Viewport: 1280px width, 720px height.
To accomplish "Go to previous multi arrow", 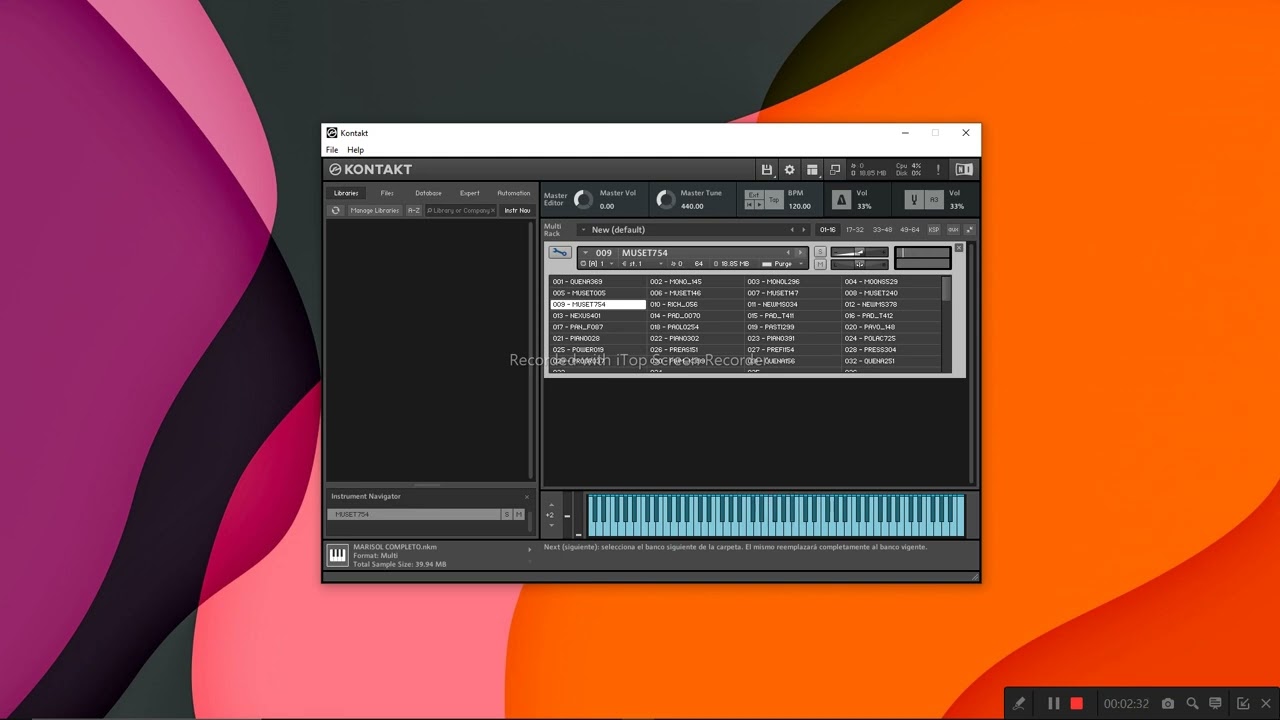I will tap(792, 230).
